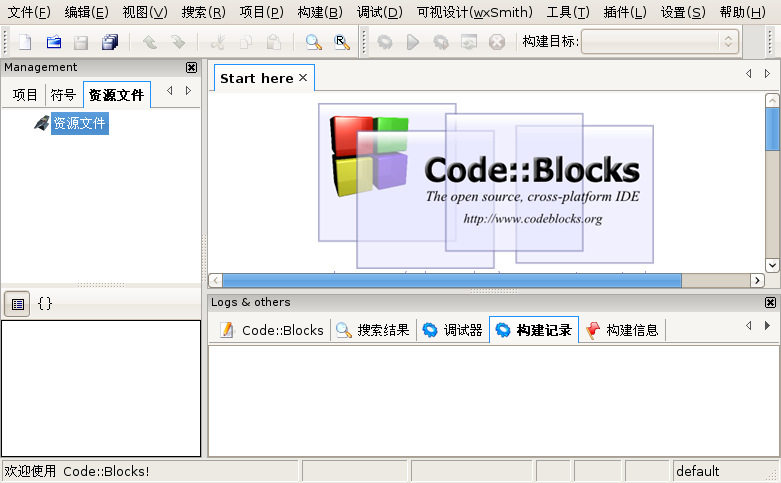Open the 帮助(H) menu
781x483 pixels.
click(x=743, y=12)
